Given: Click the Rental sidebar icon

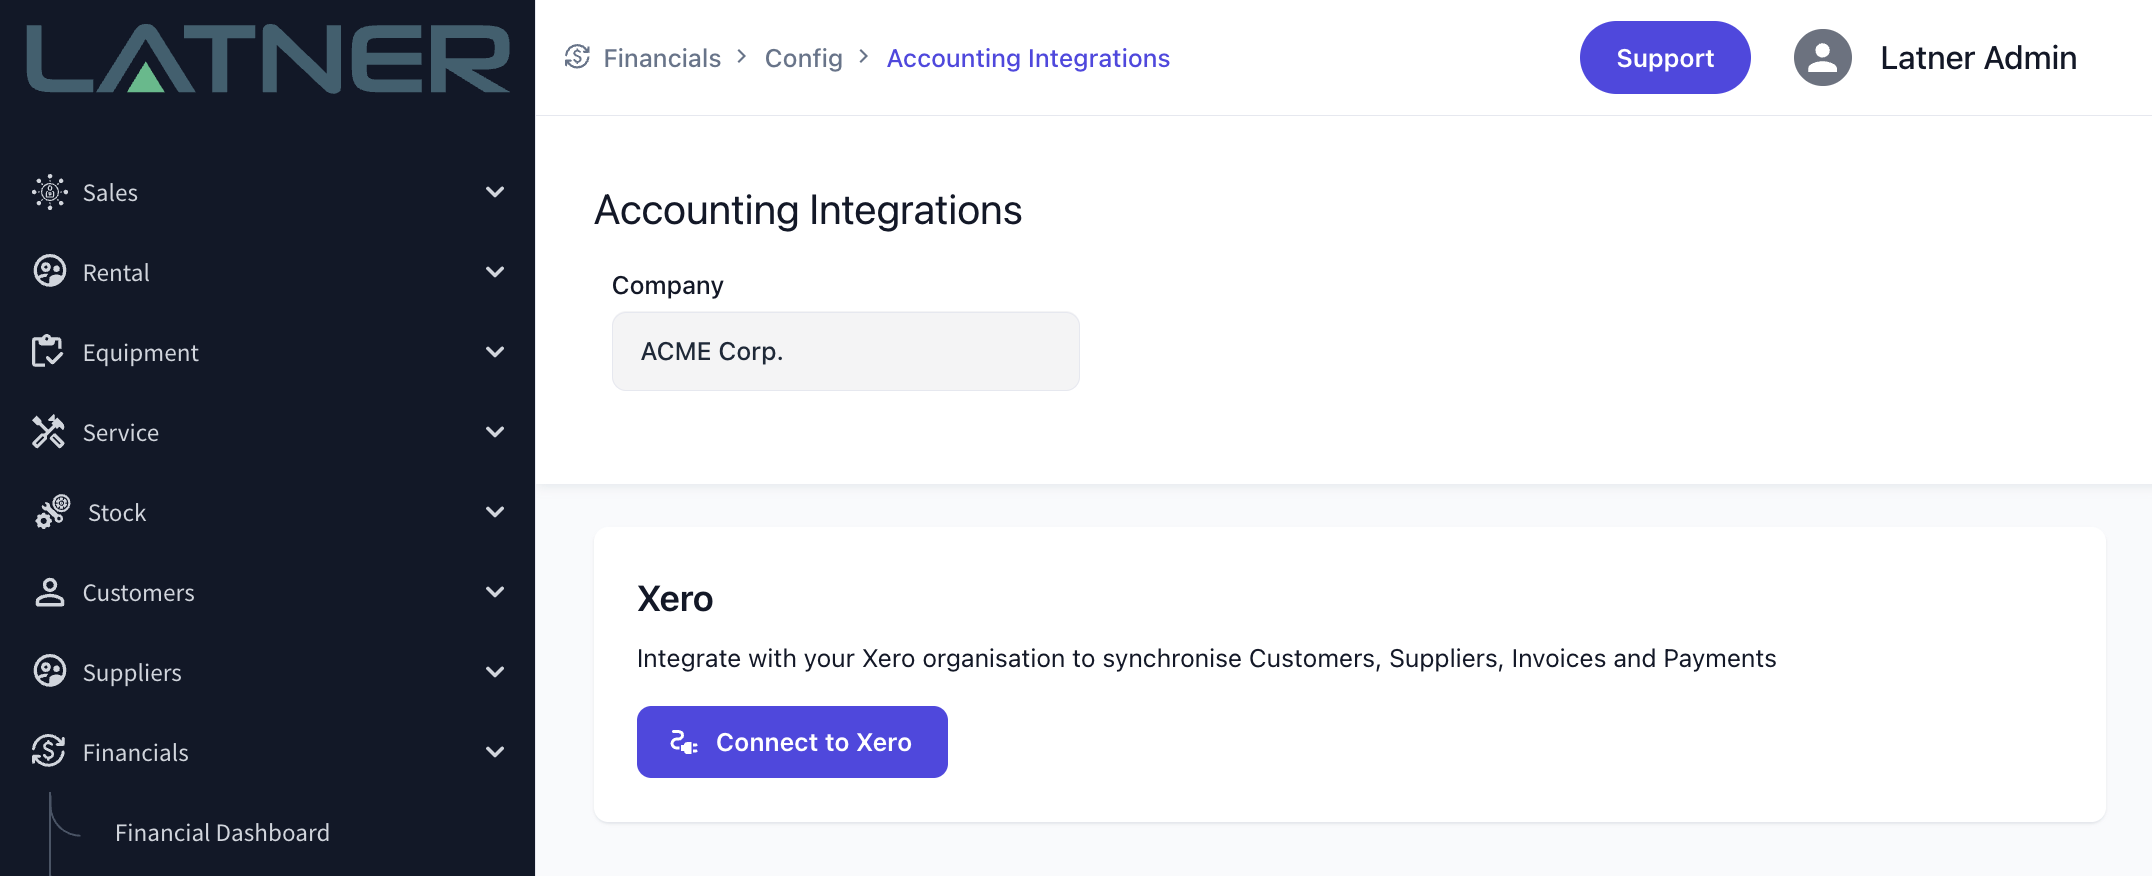Looking at the screenshot, I should [49, 272].
